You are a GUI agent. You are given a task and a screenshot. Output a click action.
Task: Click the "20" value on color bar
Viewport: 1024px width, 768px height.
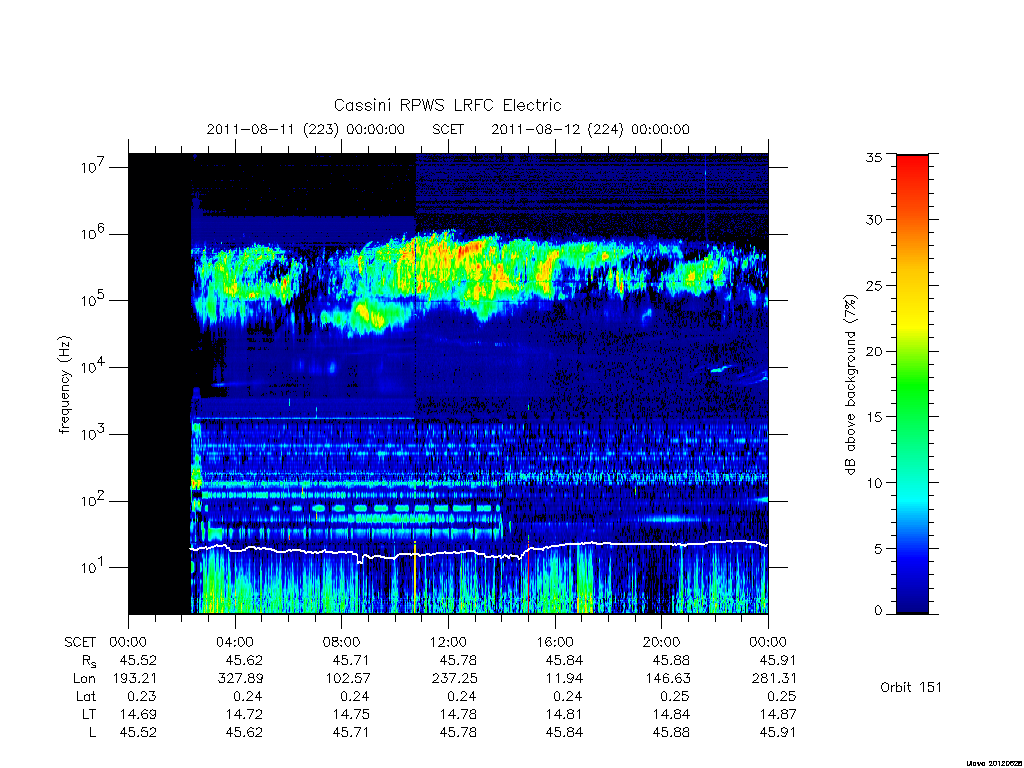pyautogui.click(x=873, y=351)
